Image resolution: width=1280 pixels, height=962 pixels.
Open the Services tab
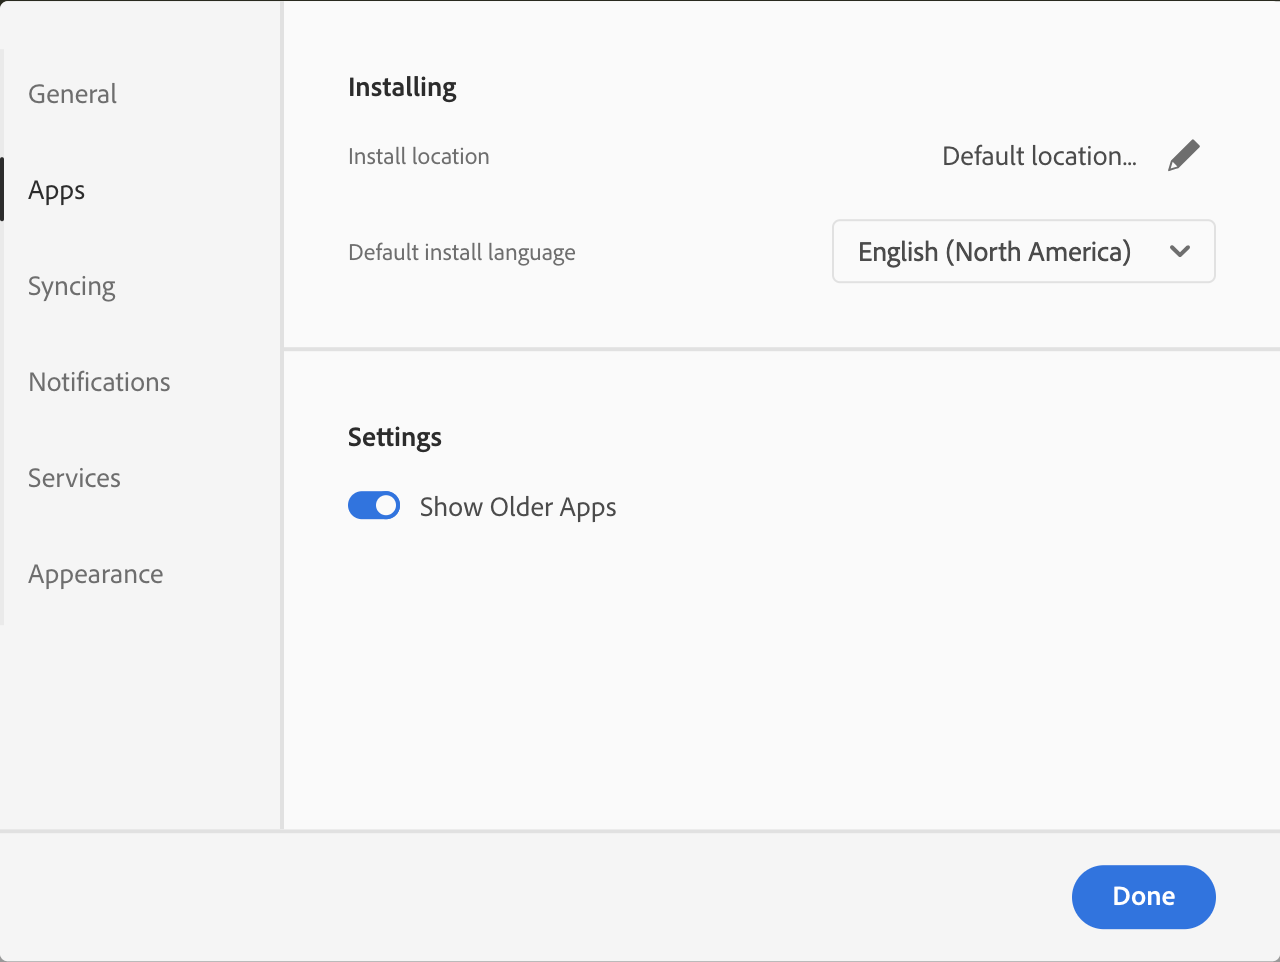coord(74,478)
